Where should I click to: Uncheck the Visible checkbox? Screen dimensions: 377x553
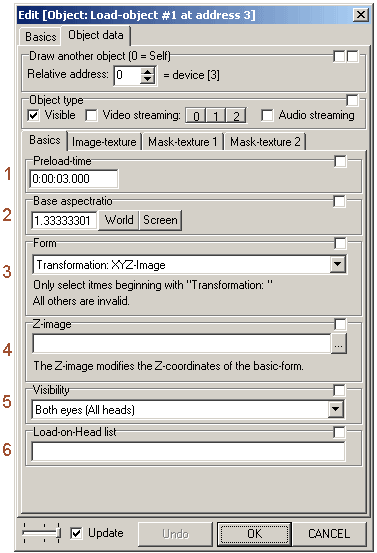pos(33,115)
